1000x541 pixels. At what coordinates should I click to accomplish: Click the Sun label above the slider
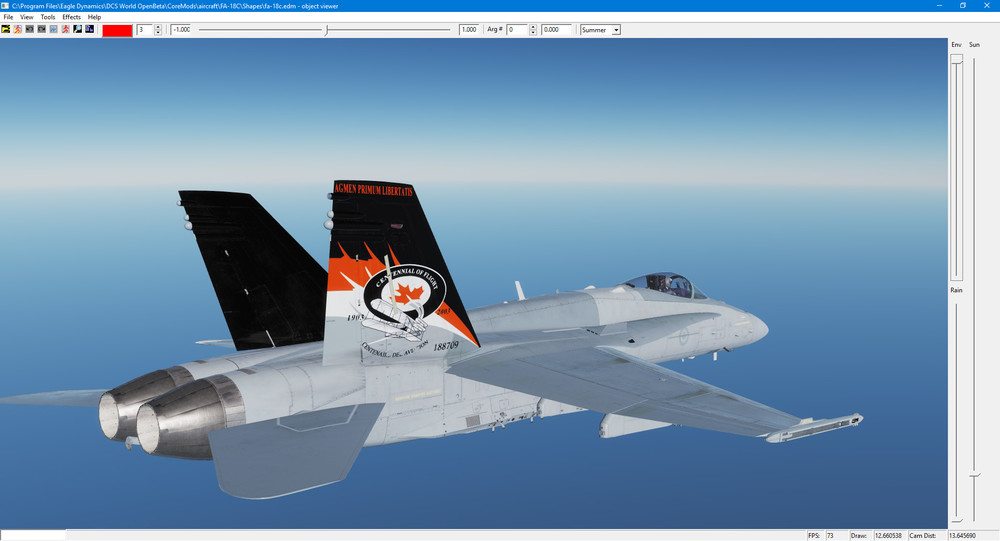tap(974, 45)
